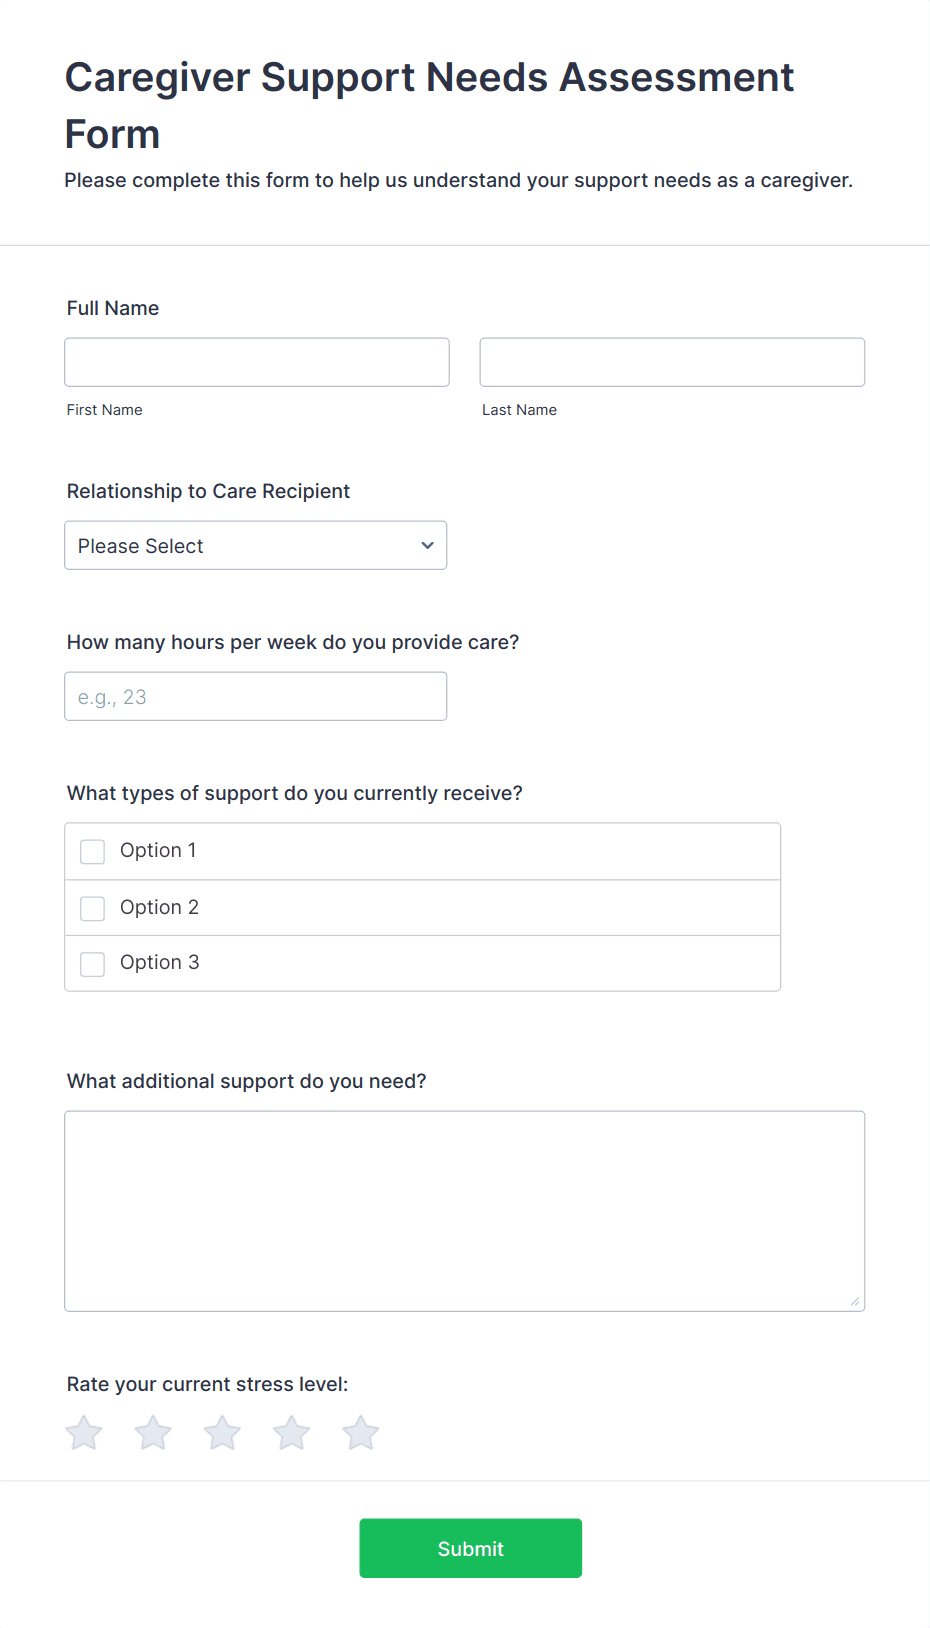Focus the additional support text area
The image size is (930, 1628).
point(465,1211)
